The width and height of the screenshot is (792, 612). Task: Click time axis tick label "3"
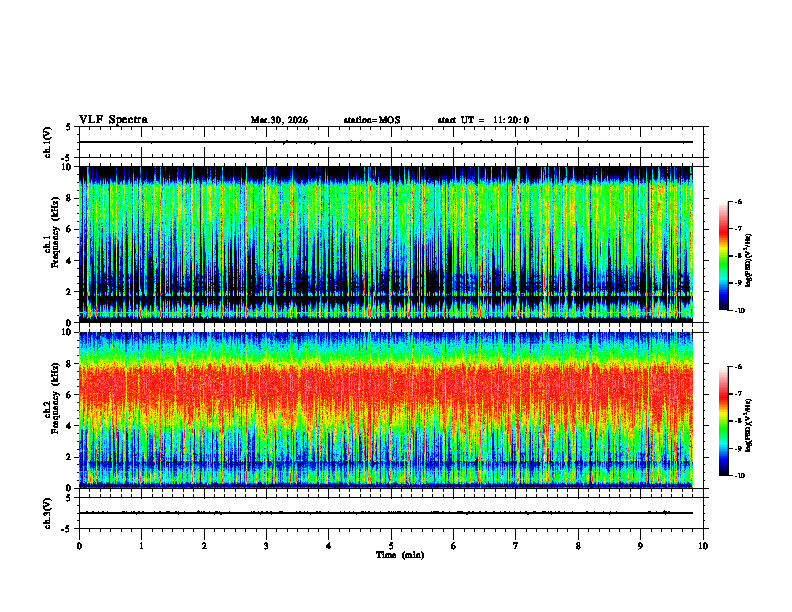(266, 546)
